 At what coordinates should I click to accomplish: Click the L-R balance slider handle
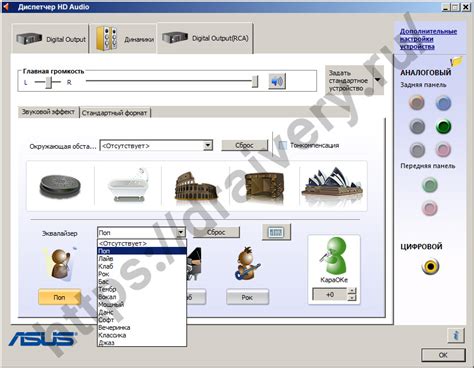[49, 82]
